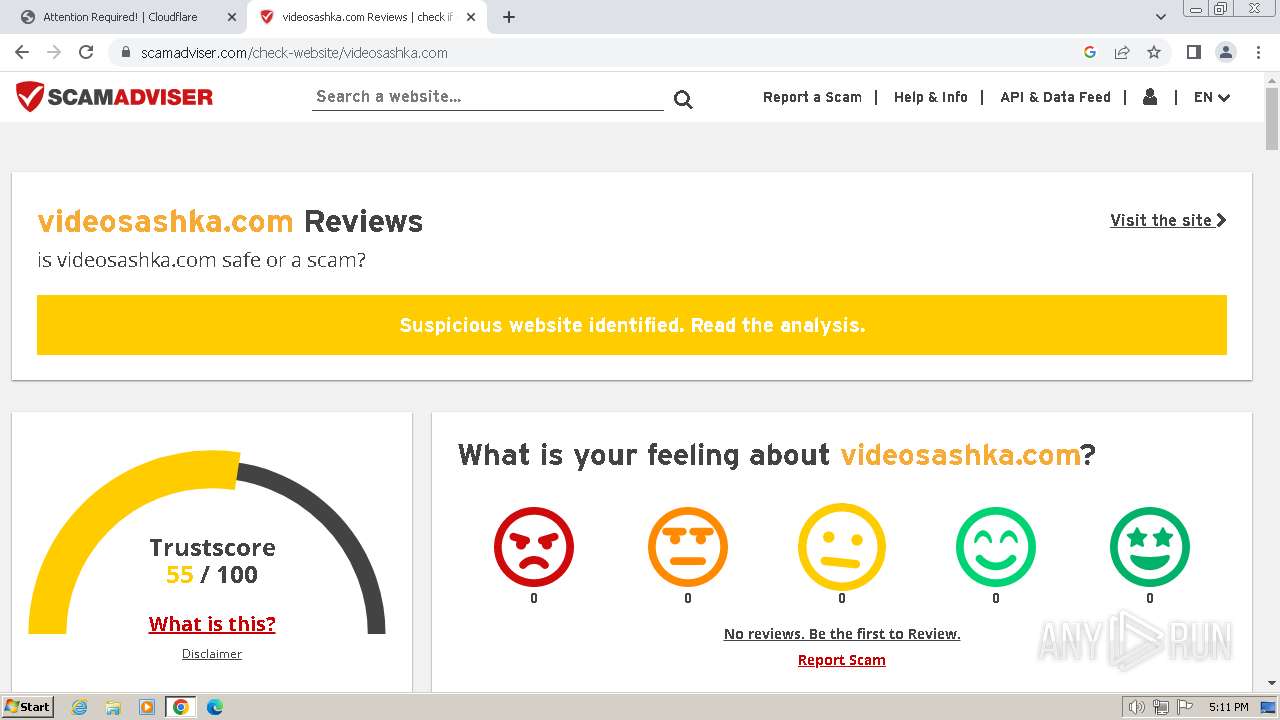Open API & Data Feed menu item

point(1055,97)
